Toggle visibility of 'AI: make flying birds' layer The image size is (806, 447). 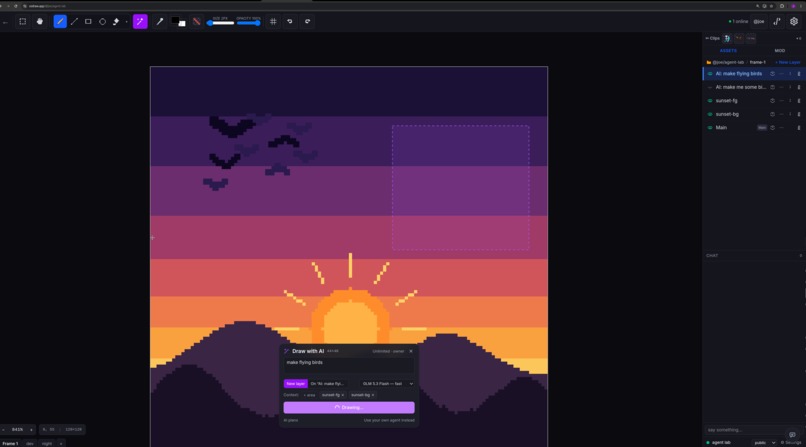[x=710, y=74]
